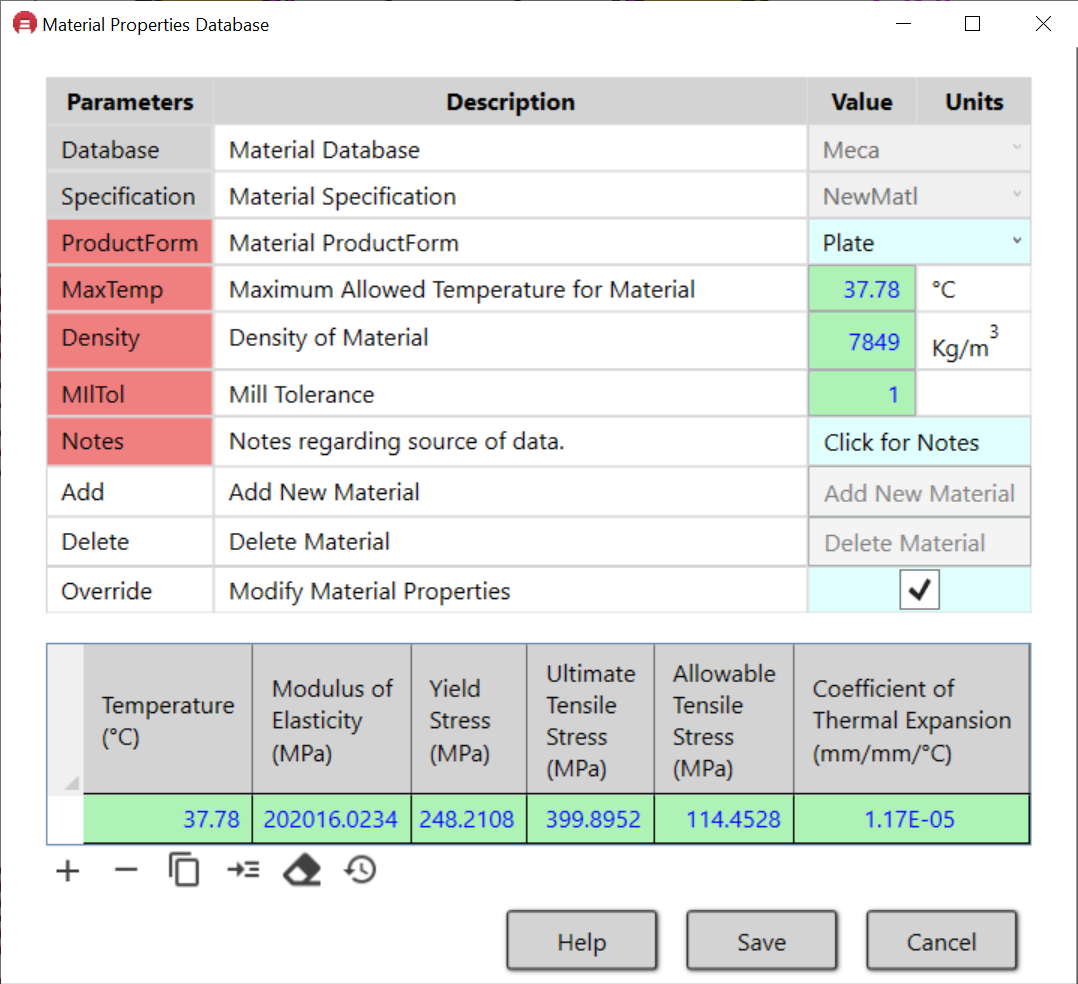Click the Units column header

pyautogui.click(x=974, y=102)
